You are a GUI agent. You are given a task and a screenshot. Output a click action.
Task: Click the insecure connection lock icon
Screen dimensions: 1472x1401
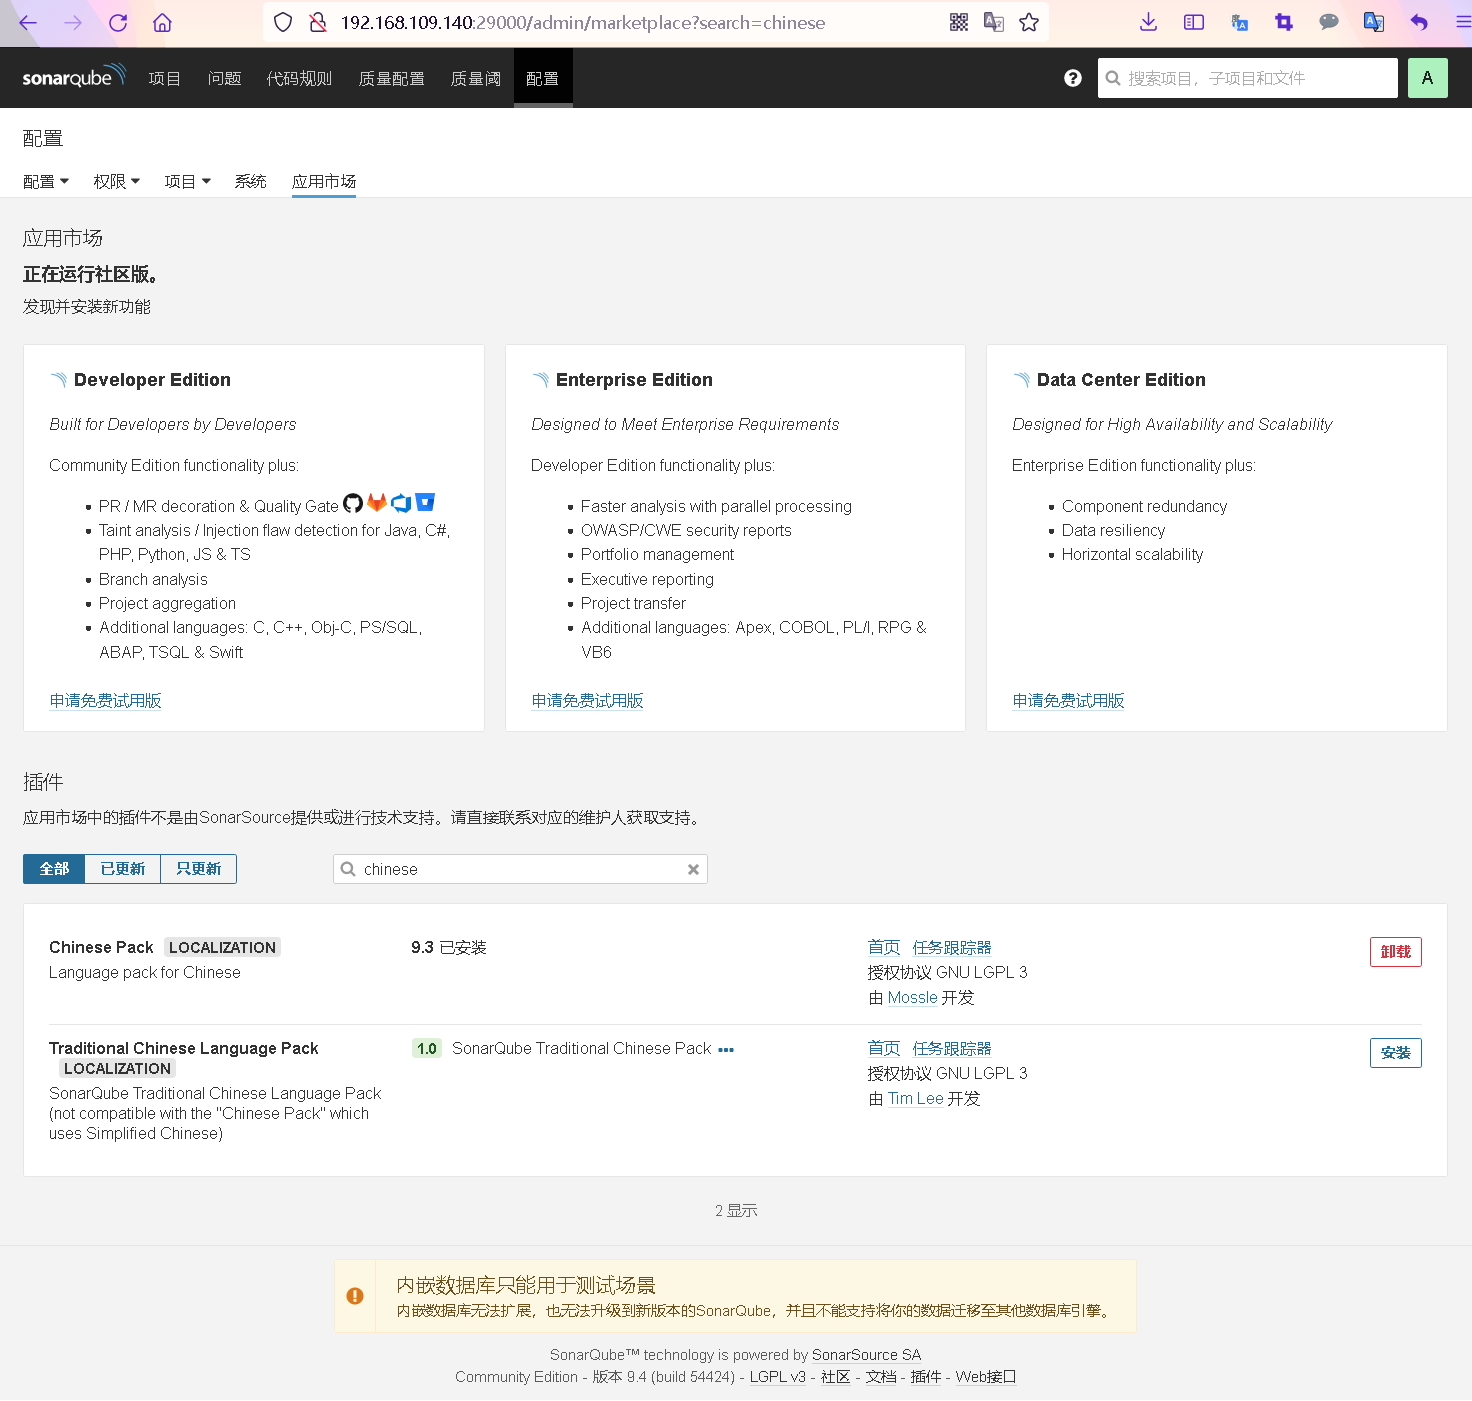318,22
